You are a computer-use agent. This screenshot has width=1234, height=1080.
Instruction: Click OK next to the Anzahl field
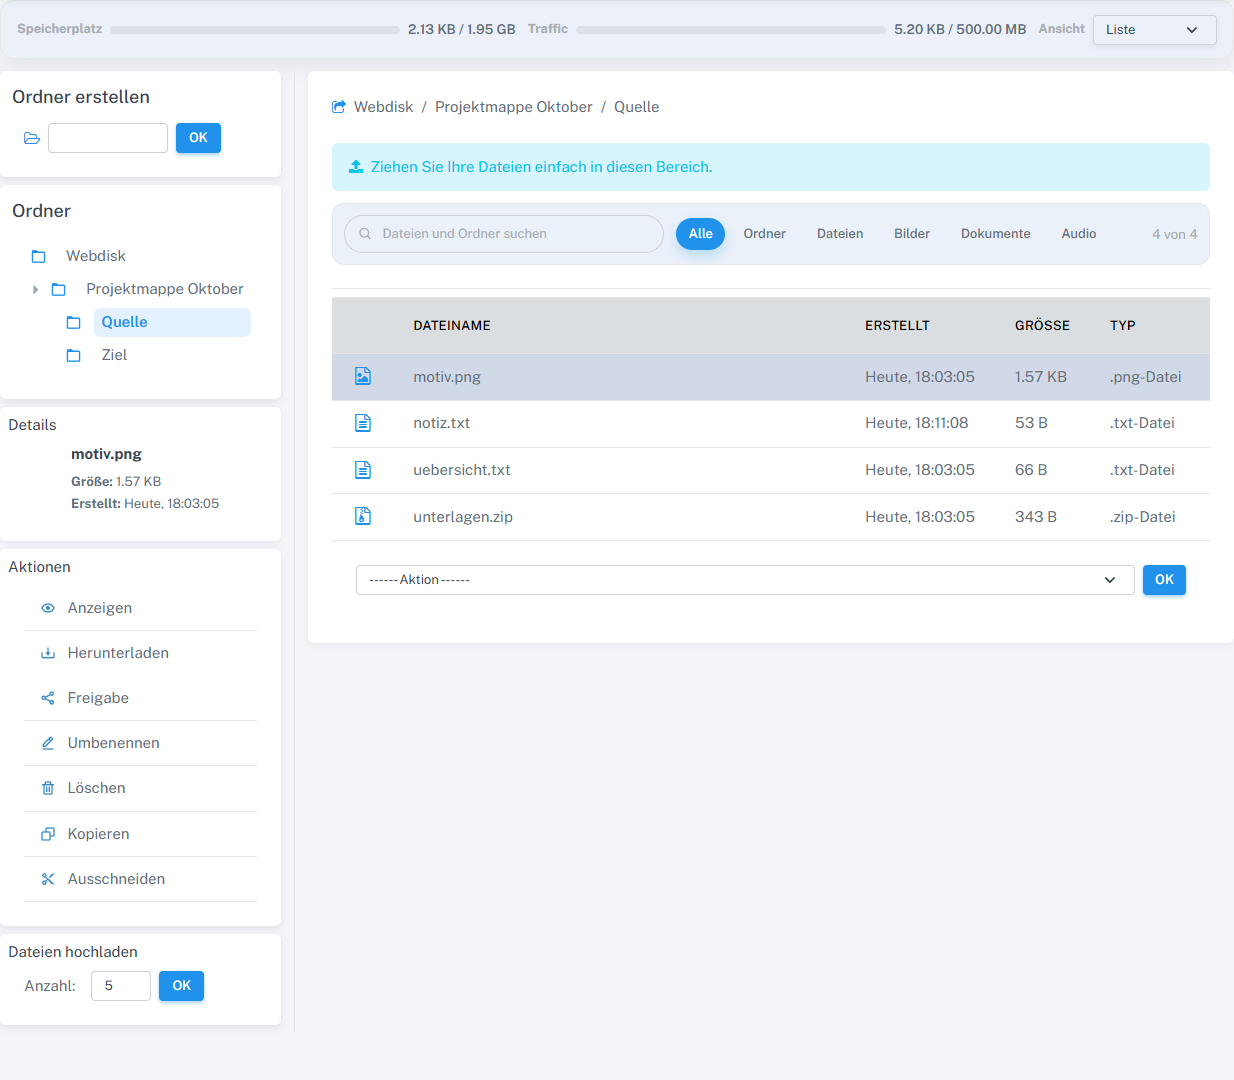click(x=181, y=986)
